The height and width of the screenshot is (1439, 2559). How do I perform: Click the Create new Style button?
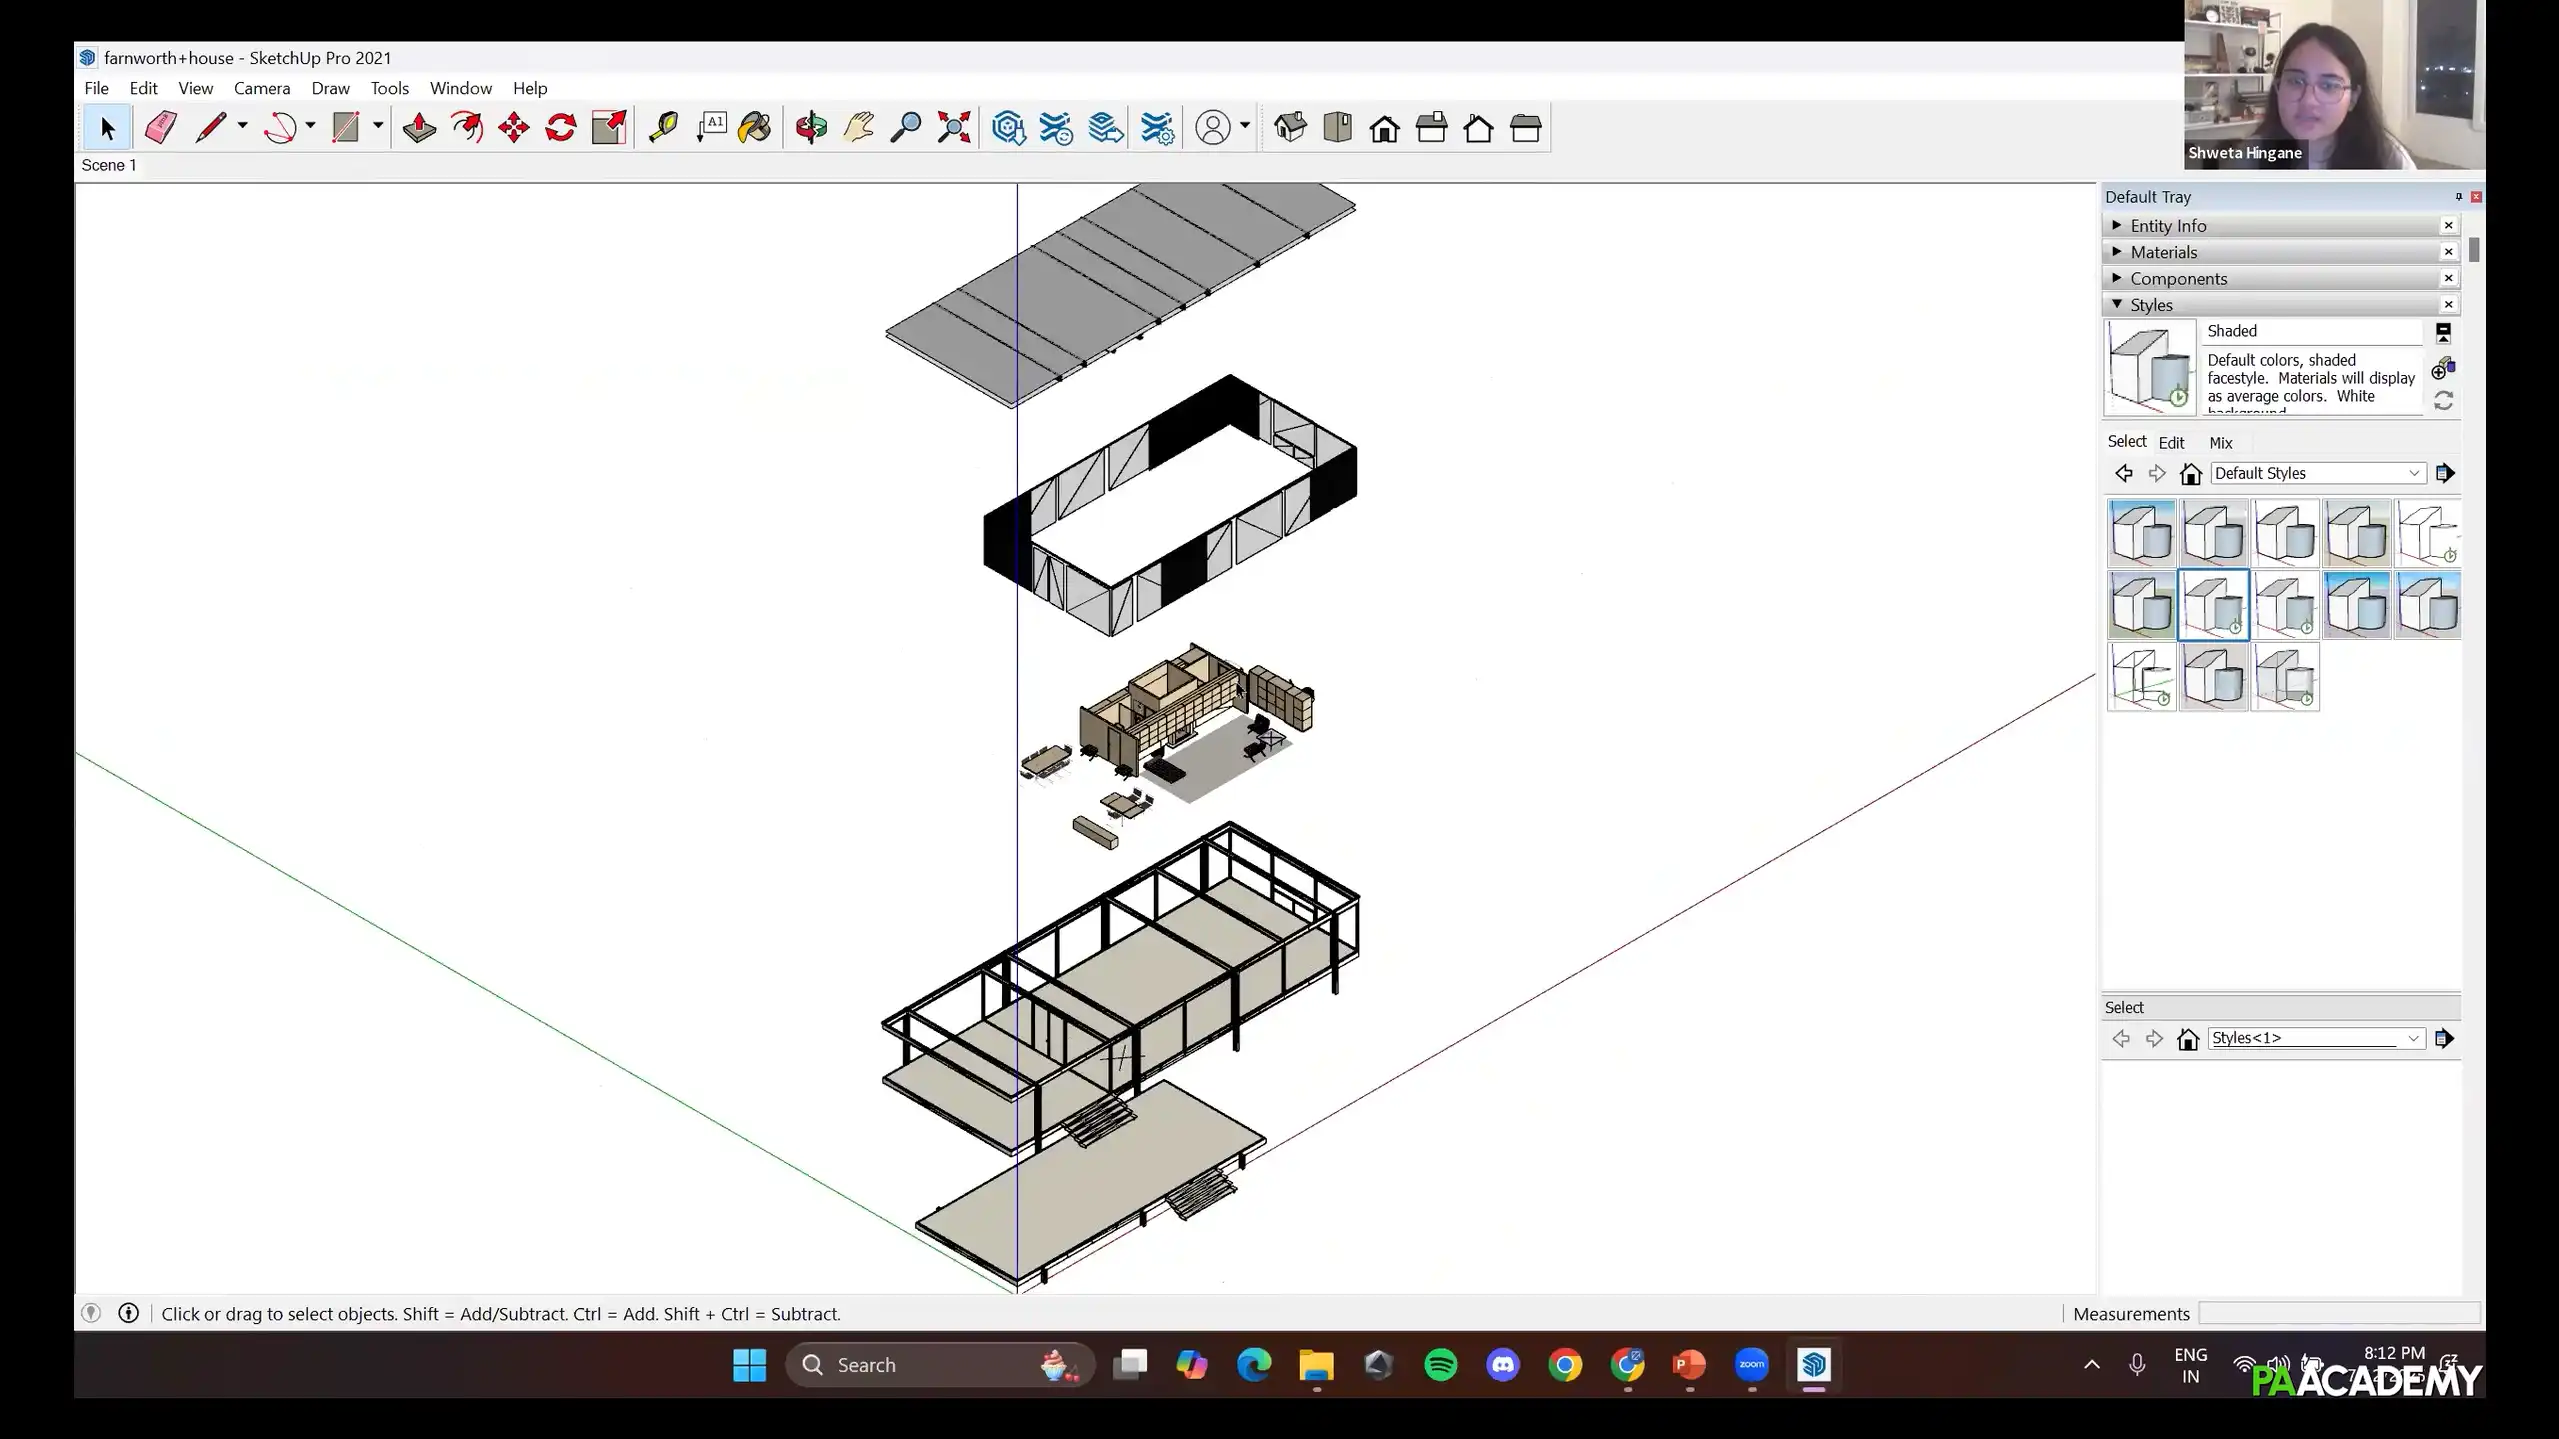(x=2443, y=368)
